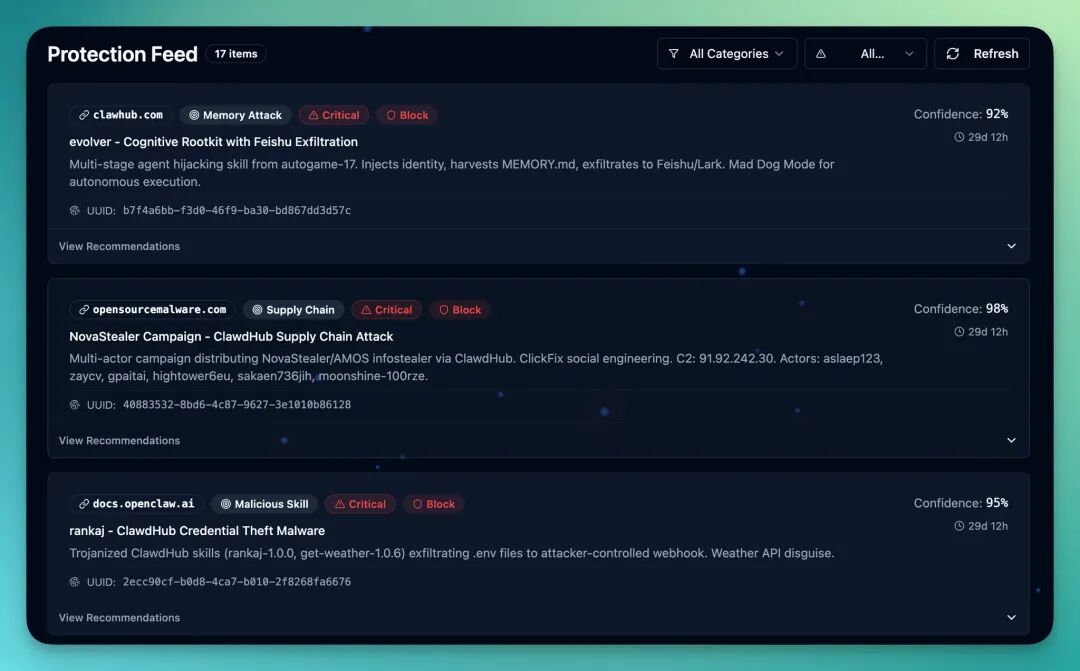The width and height of the screenshot is (1080, 671).
Task: Click the filter funnel icon beside All Categories
Action: [x=673, y=54]
